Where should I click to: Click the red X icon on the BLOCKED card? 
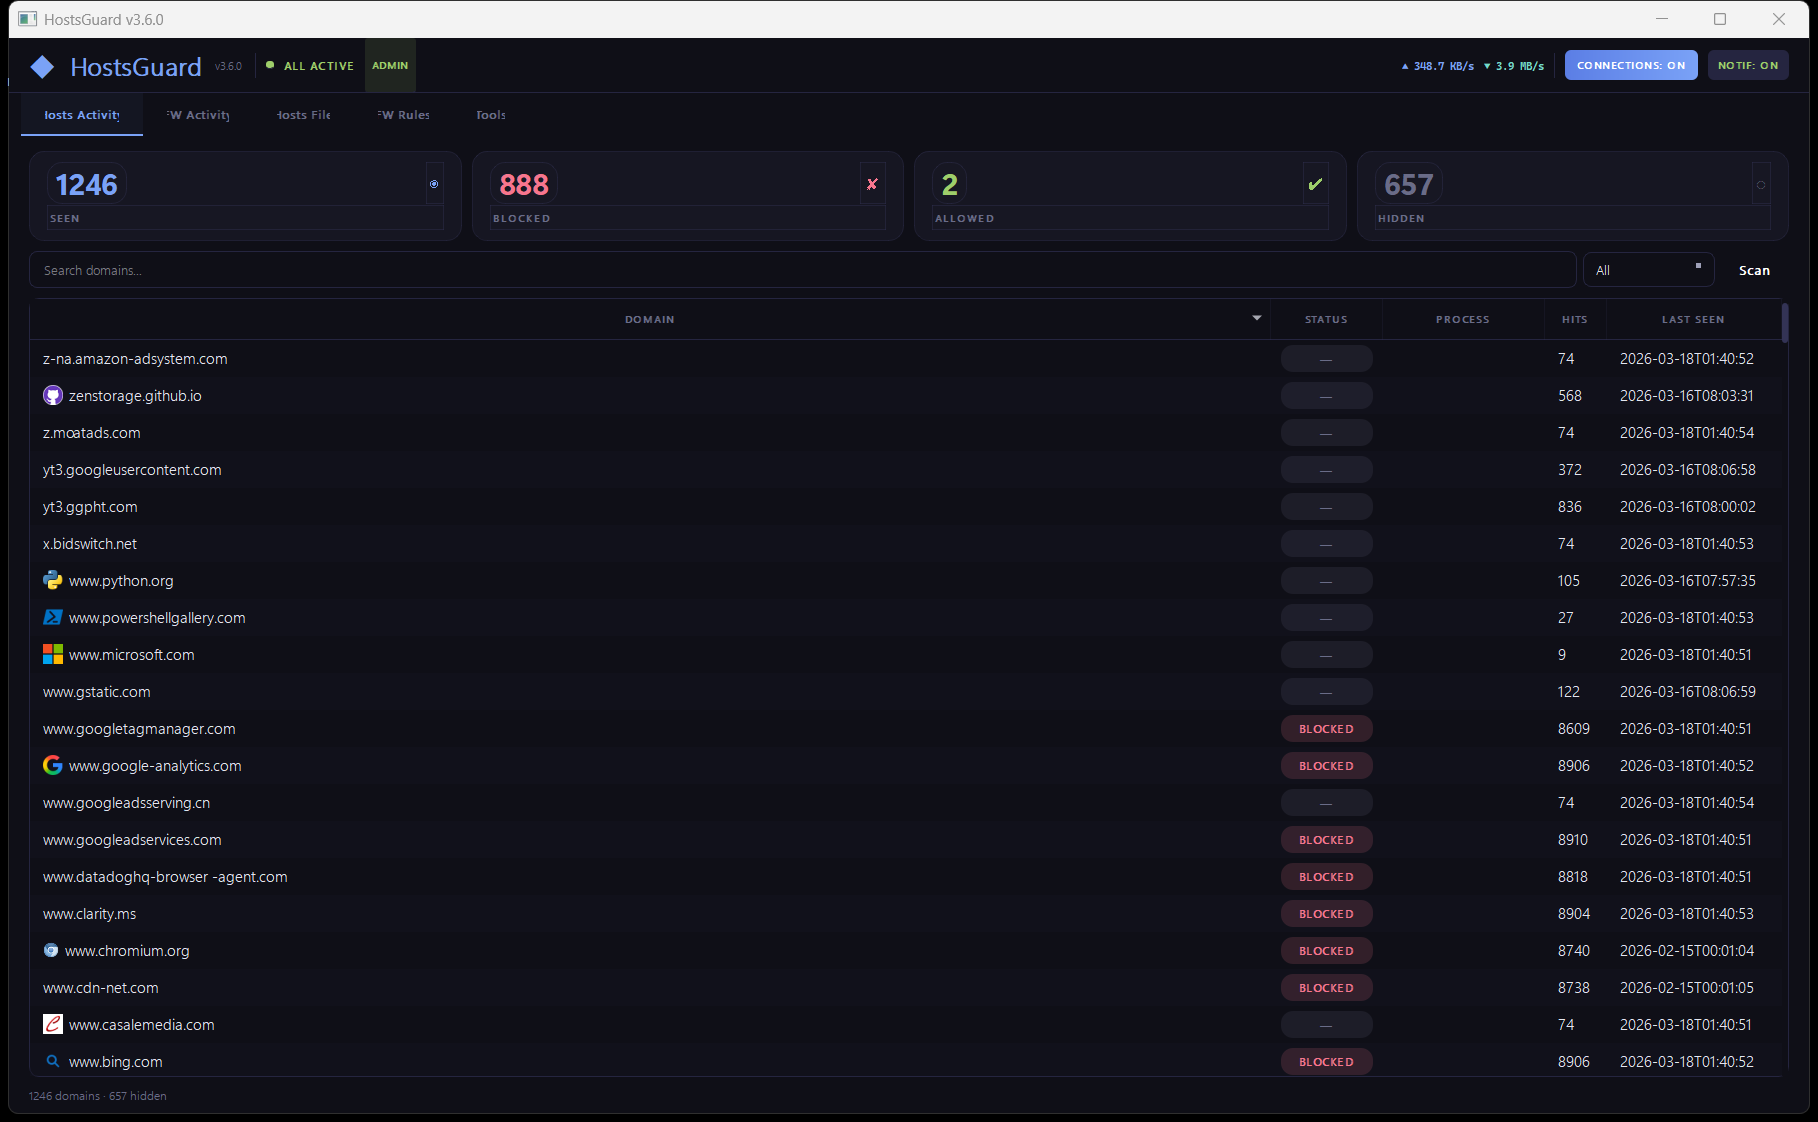(x=872, y=183)
